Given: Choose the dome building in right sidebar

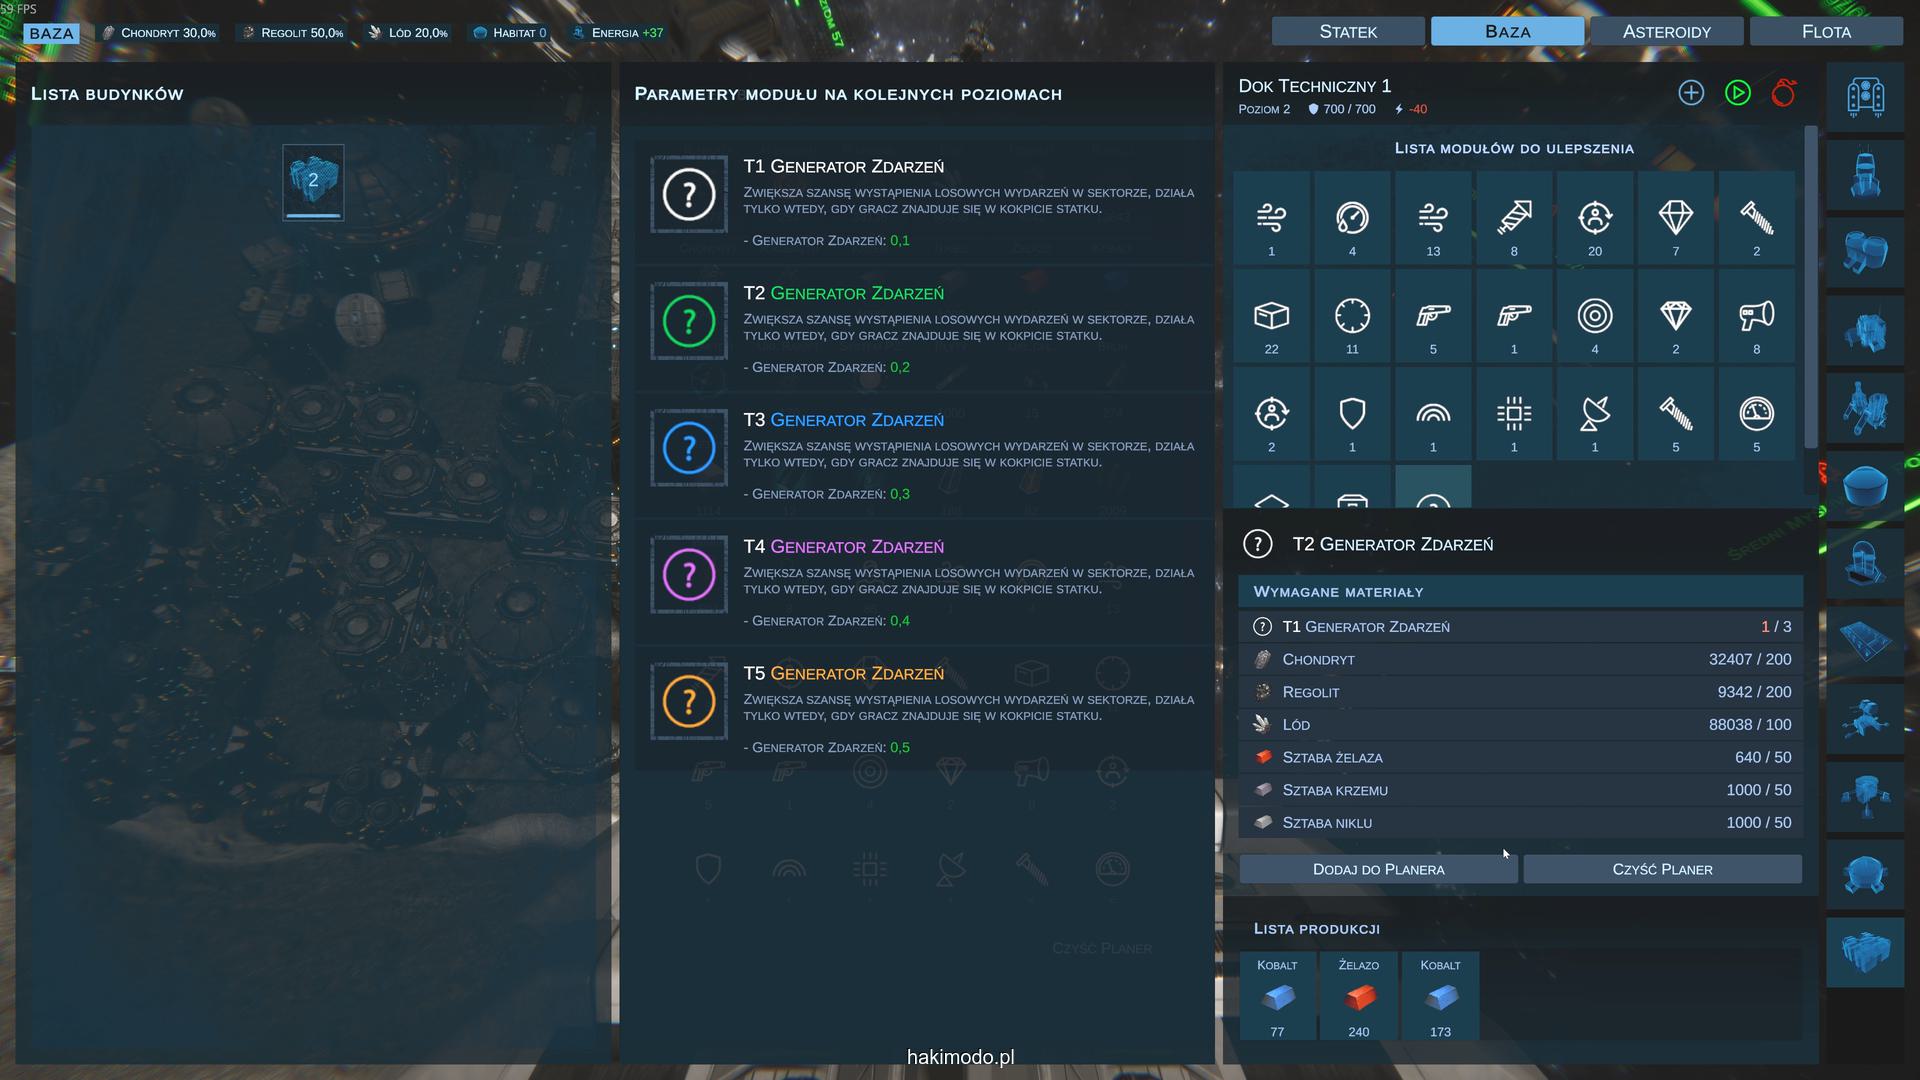Looking at the screenshot, I should click(1864, 486).
